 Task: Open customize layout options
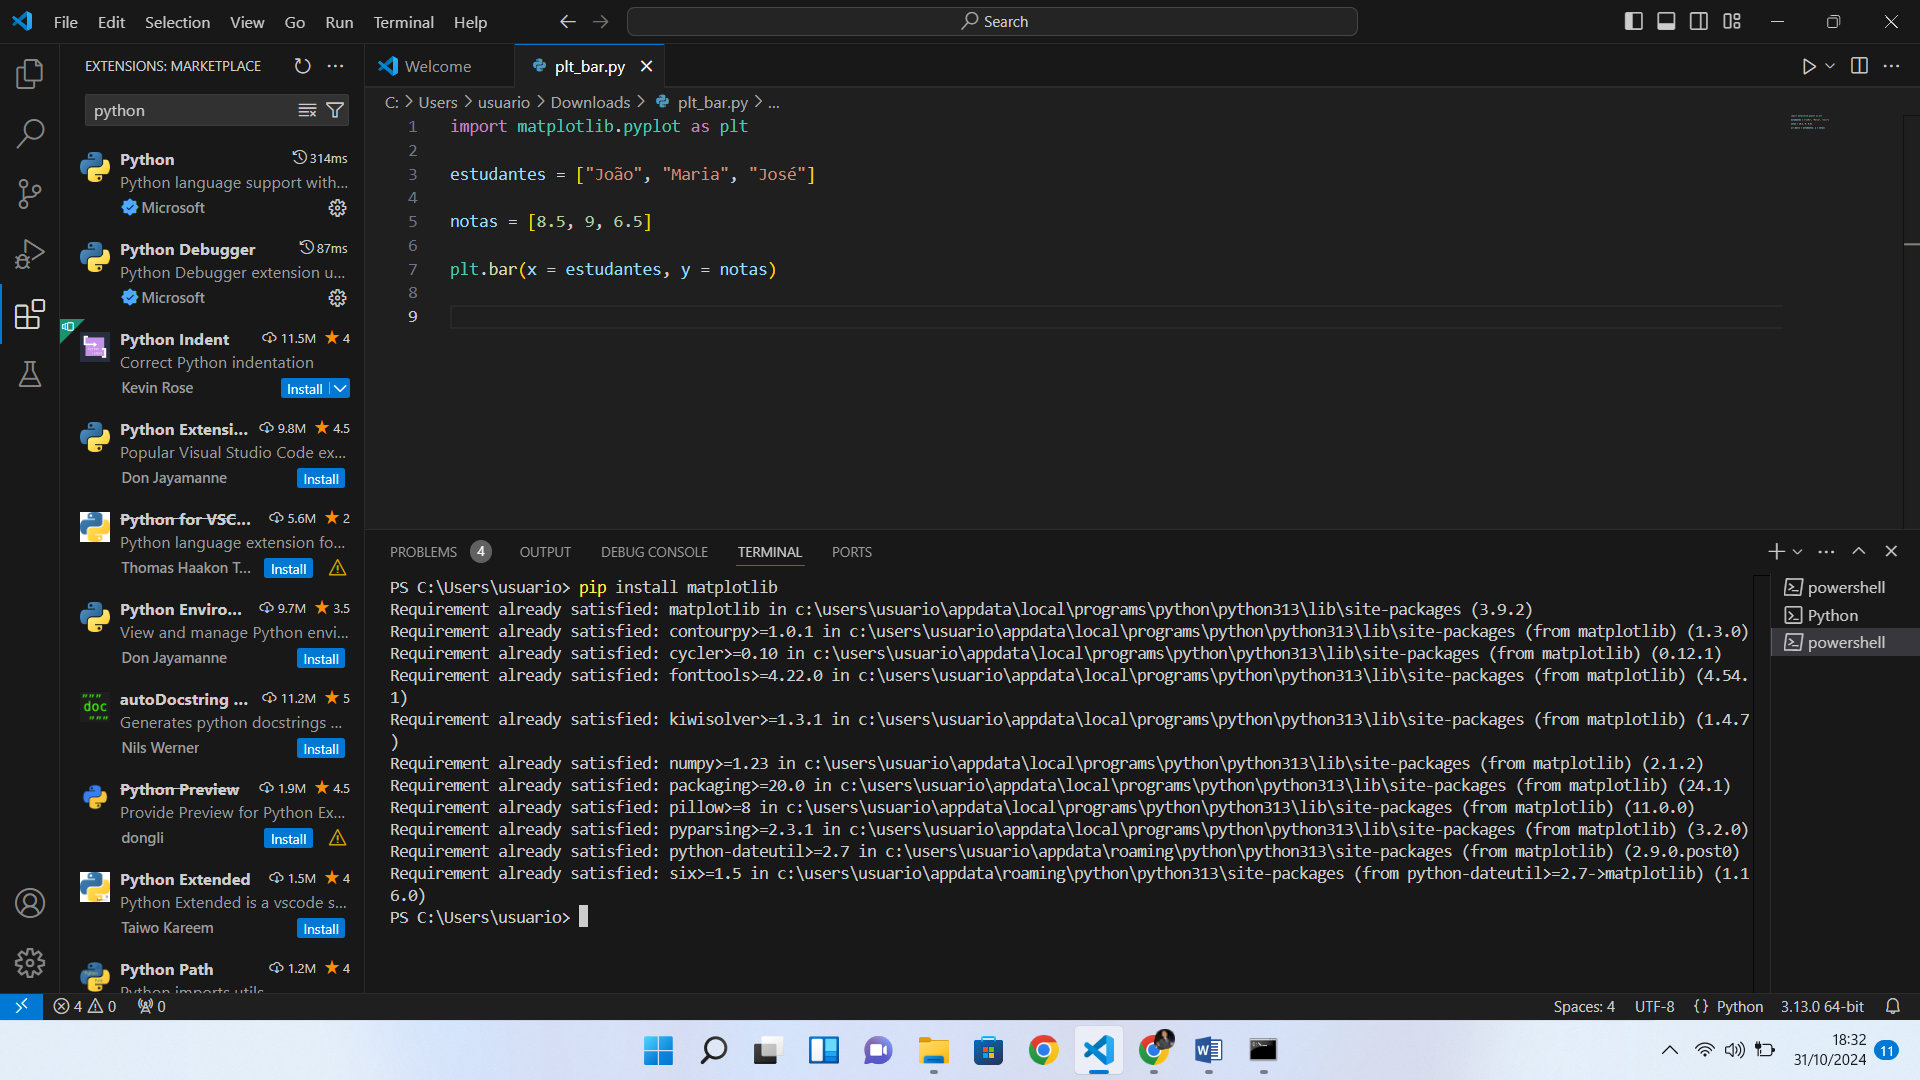pyautogui.click(x=1732, y=21)
